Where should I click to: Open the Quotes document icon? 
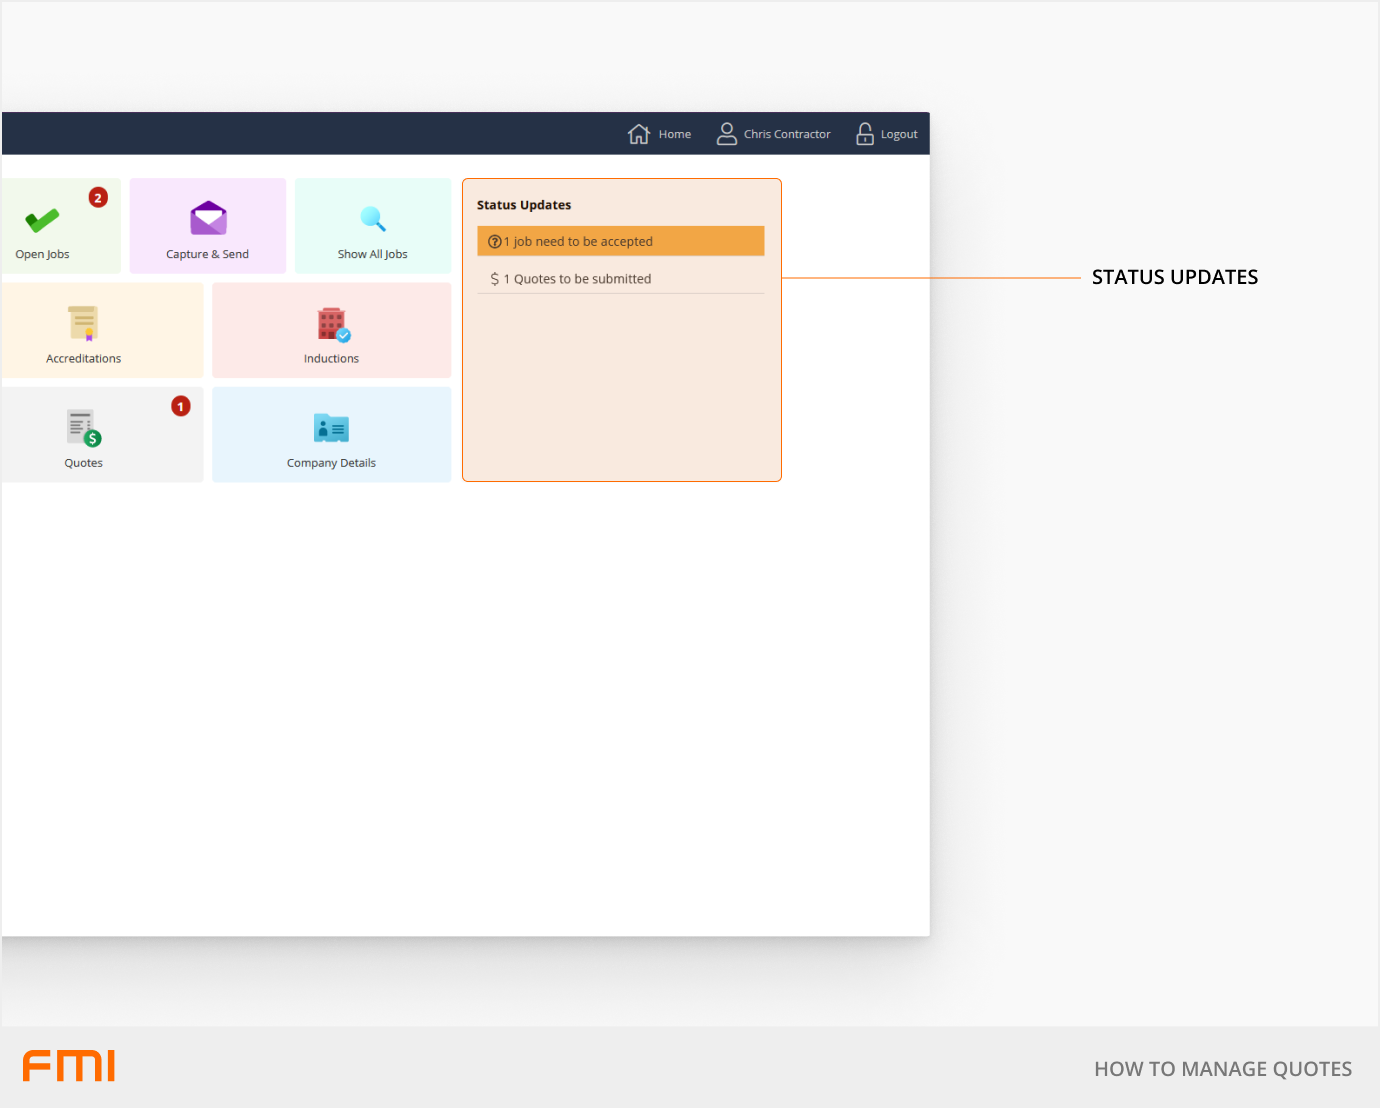(84, 428)
